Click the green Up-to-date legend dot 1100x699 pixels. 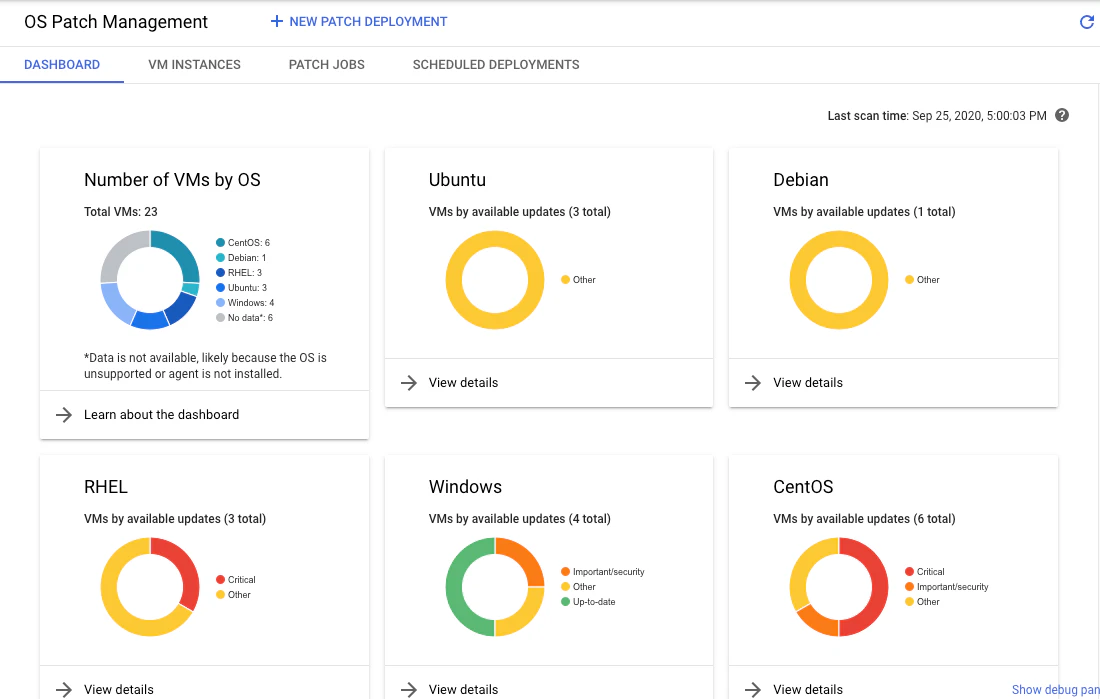point(565,602)
